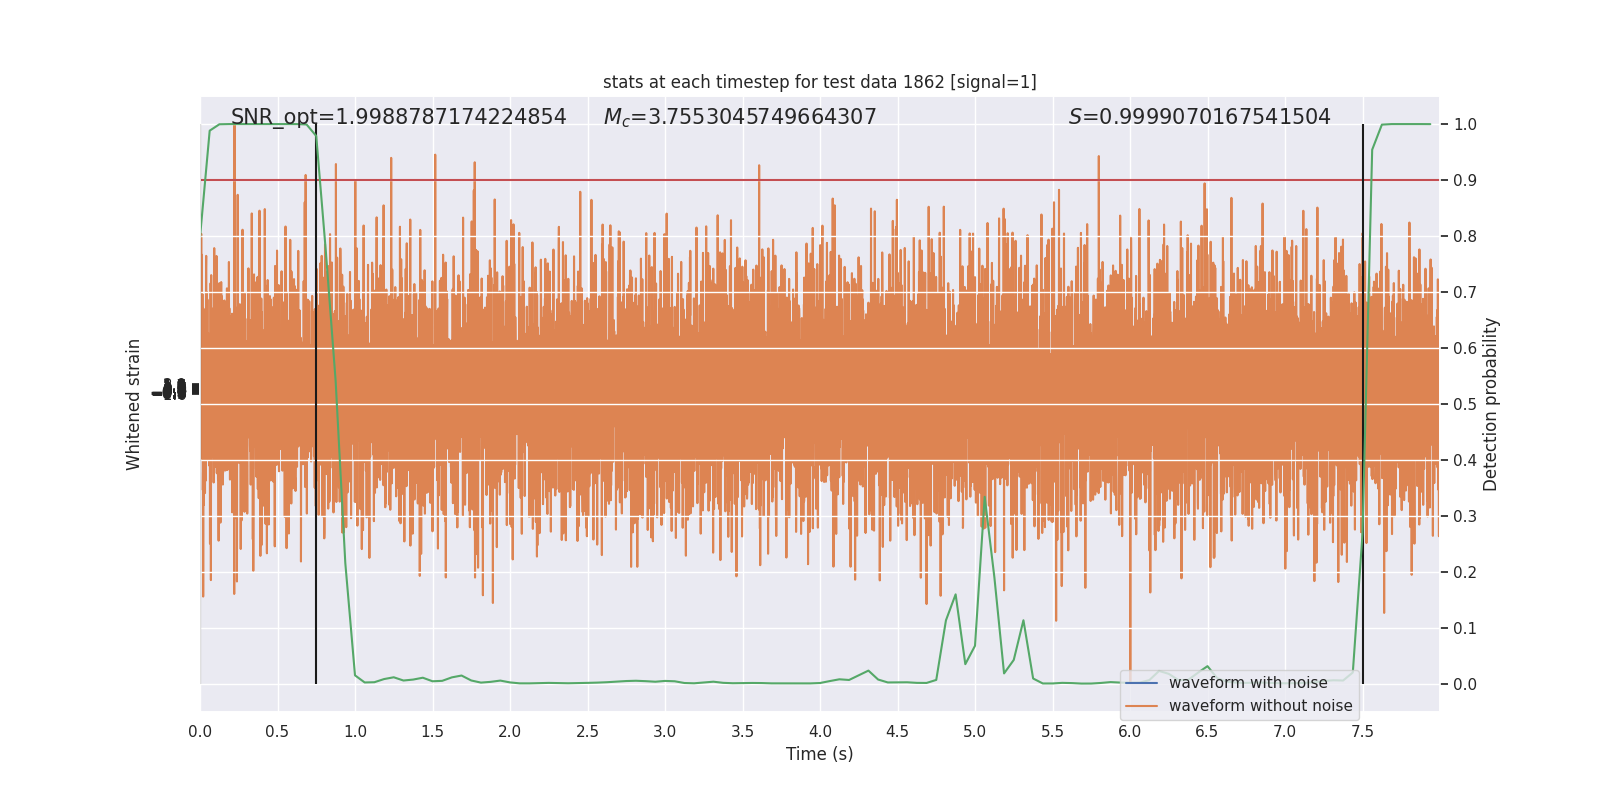Click the x-axis tick label 0.5

click(x=278, y=731)
